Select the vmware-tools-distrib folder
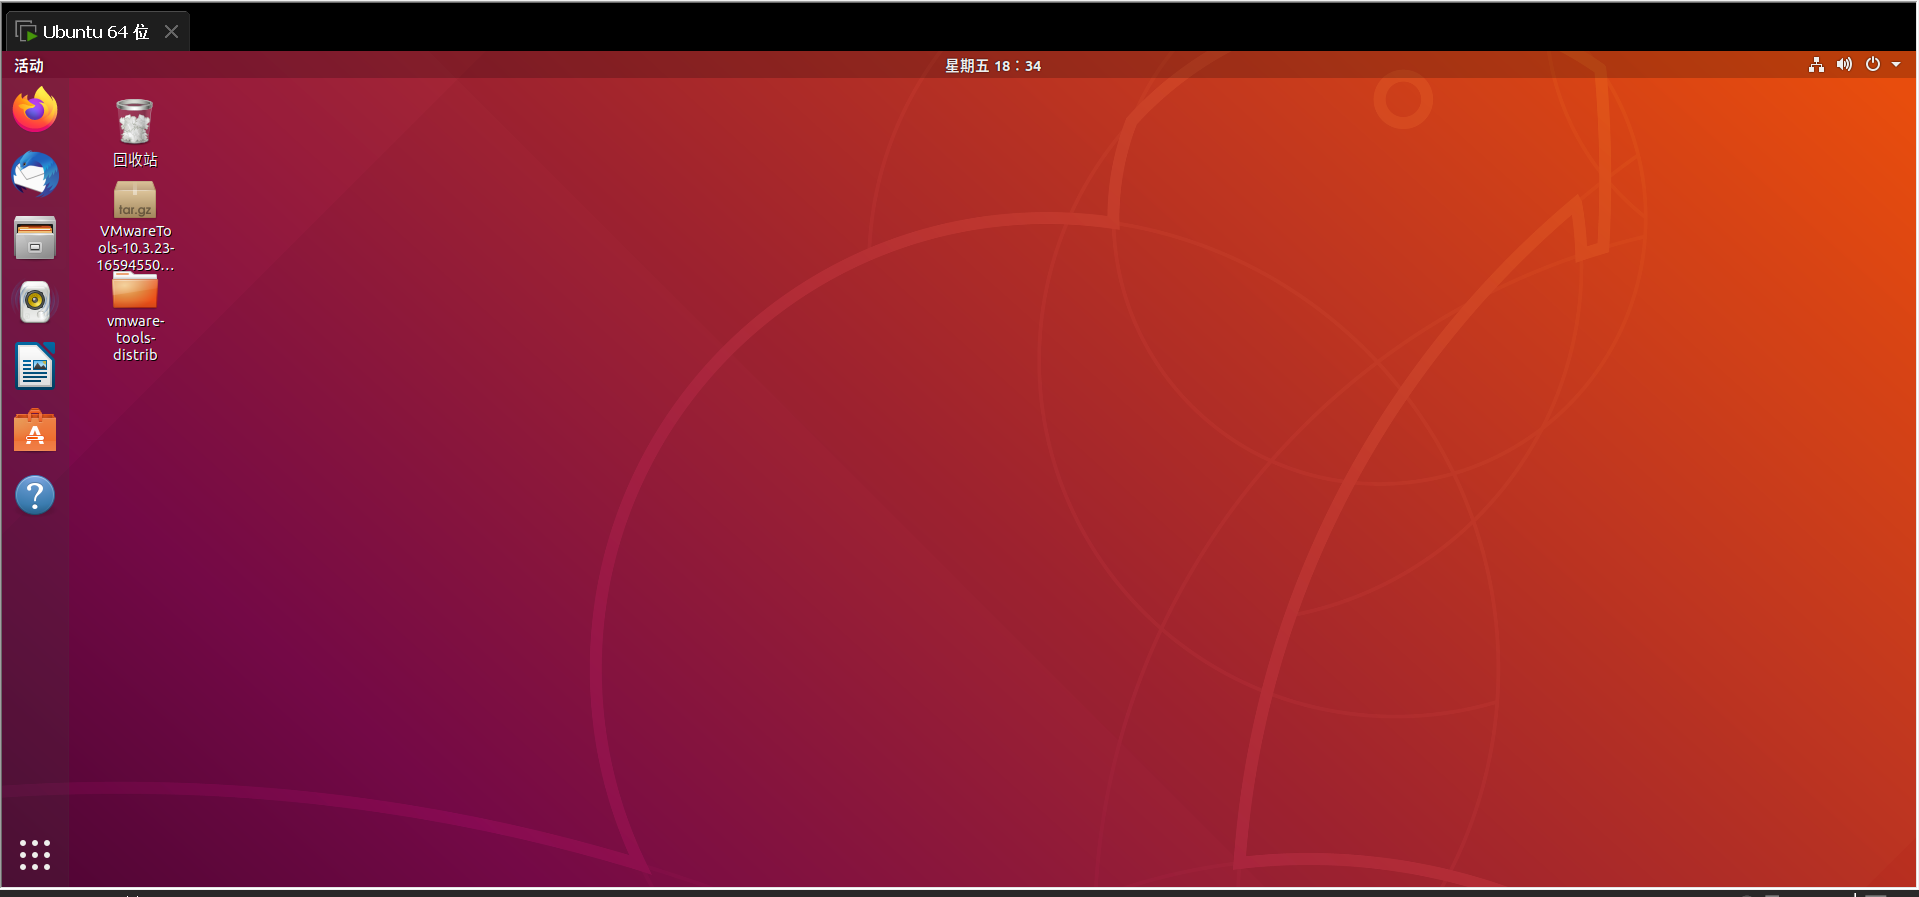Image resolution: width=1919 pixels, height=897 pixels. click(x=135, y=290)
